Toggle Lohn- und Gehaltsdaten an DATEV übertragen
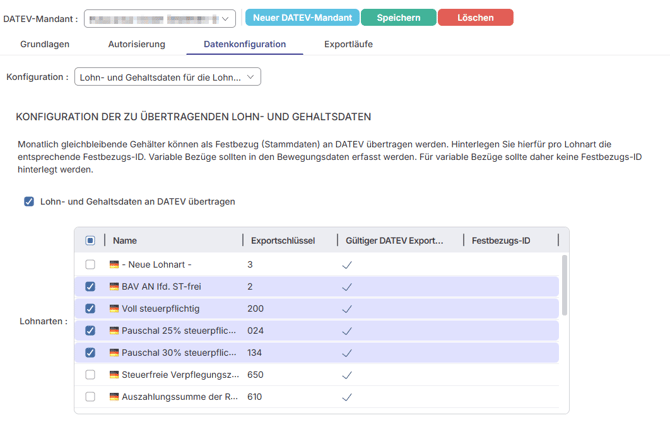This screenshot has height=425, width=670. coord(29,202)
